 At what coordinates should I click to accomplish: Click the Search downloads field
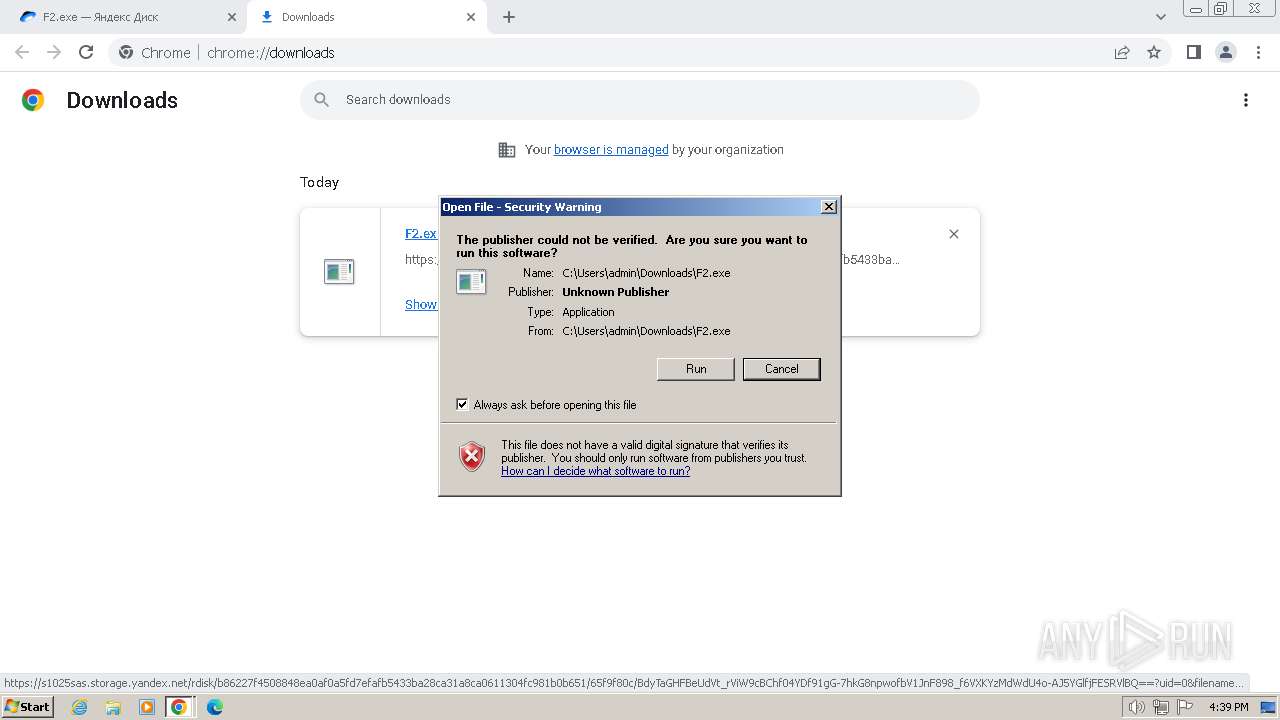(640, 100)
